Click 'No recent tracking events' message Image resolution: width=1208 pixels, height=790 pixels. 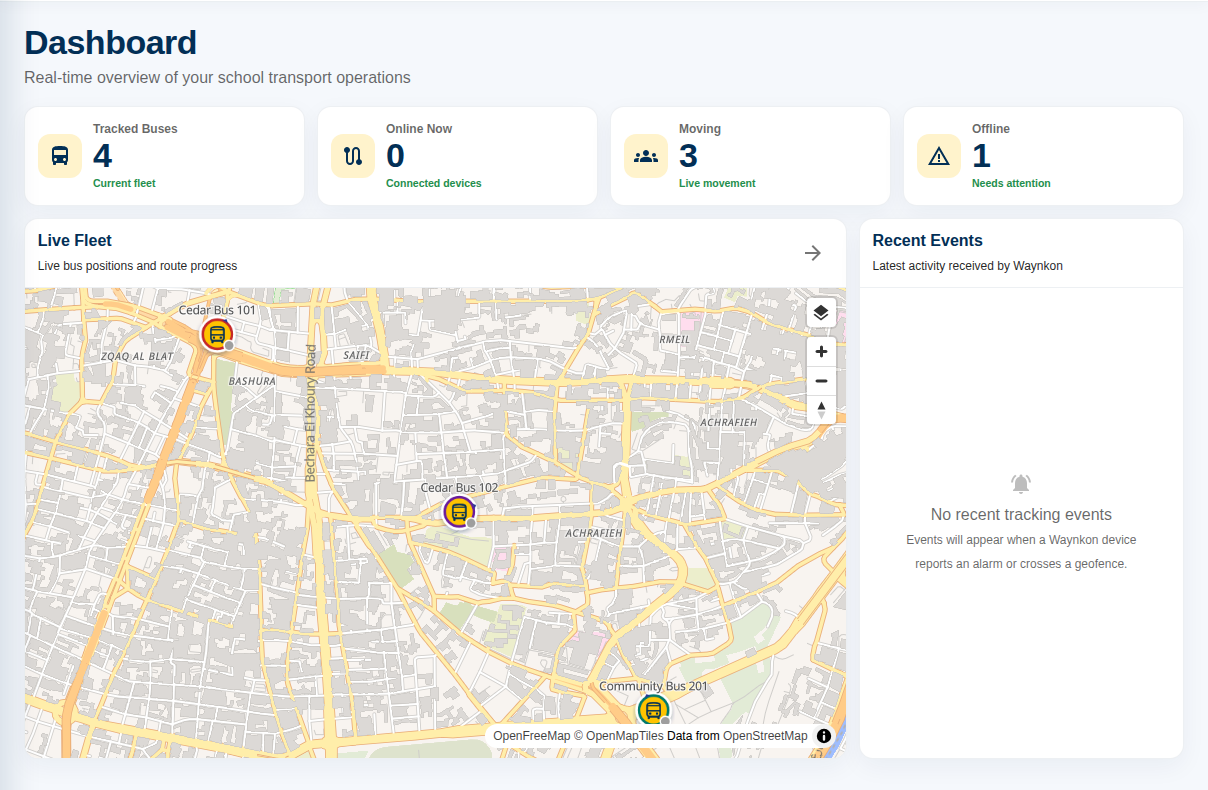1021,515
